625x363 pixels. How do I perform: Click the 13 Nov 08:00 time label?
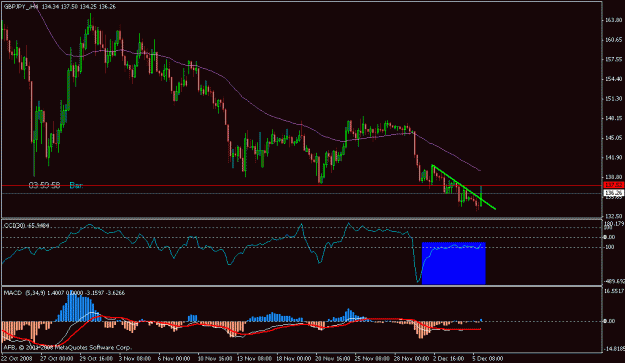point(254,358)
